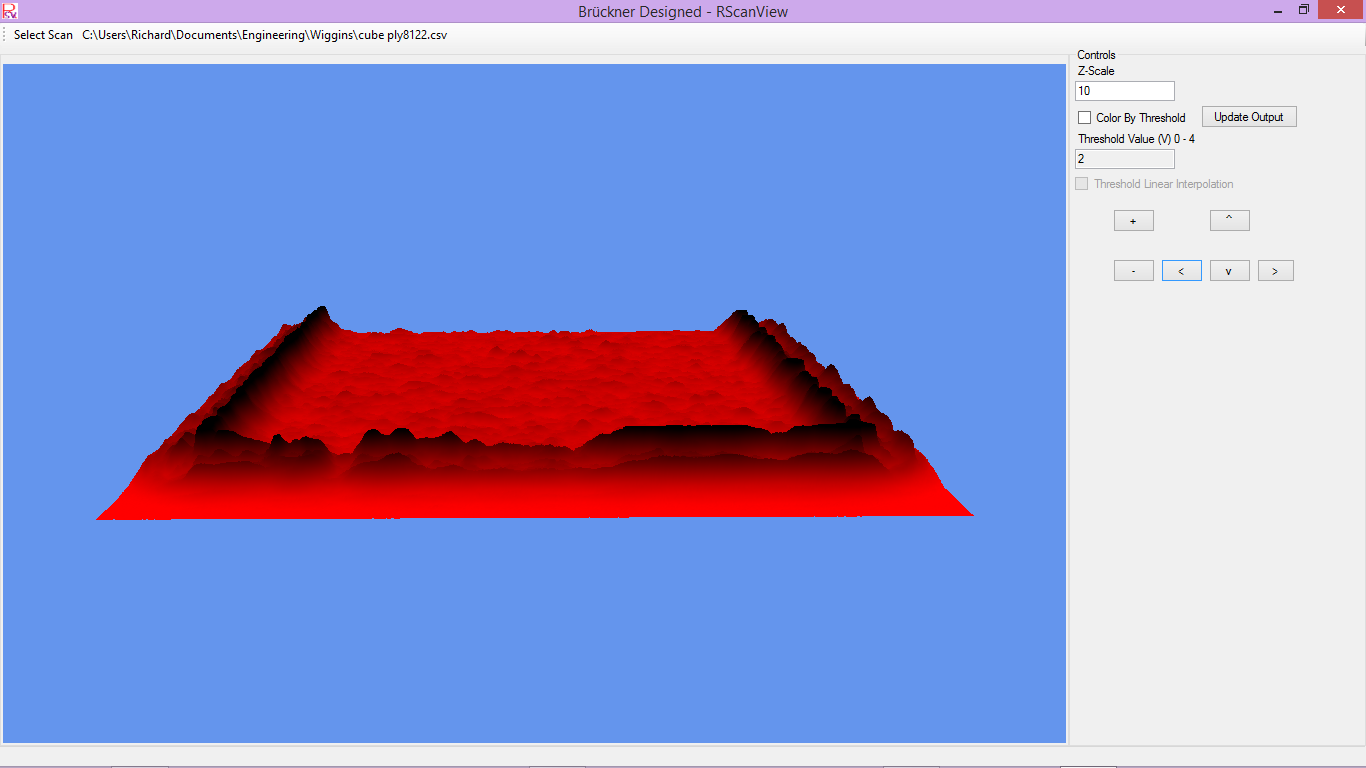The height and width of the screenshot is (768, 1366).
Task: Enable the Color By Threshold checkbox
Action: point(1084,118)
